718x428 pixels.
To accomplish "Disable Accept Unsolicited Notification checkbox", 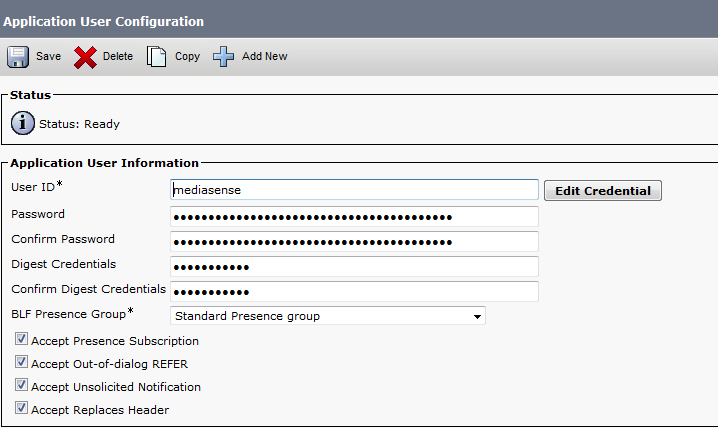I will pyautogui.click(x=21, y=386).
